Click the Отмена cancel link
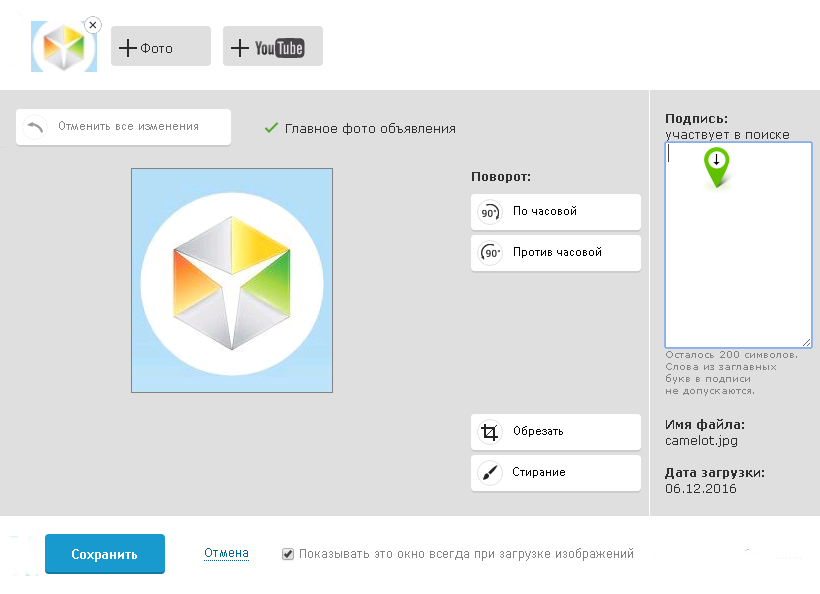Viewport: 820px width, 594px height. (226, 553)
